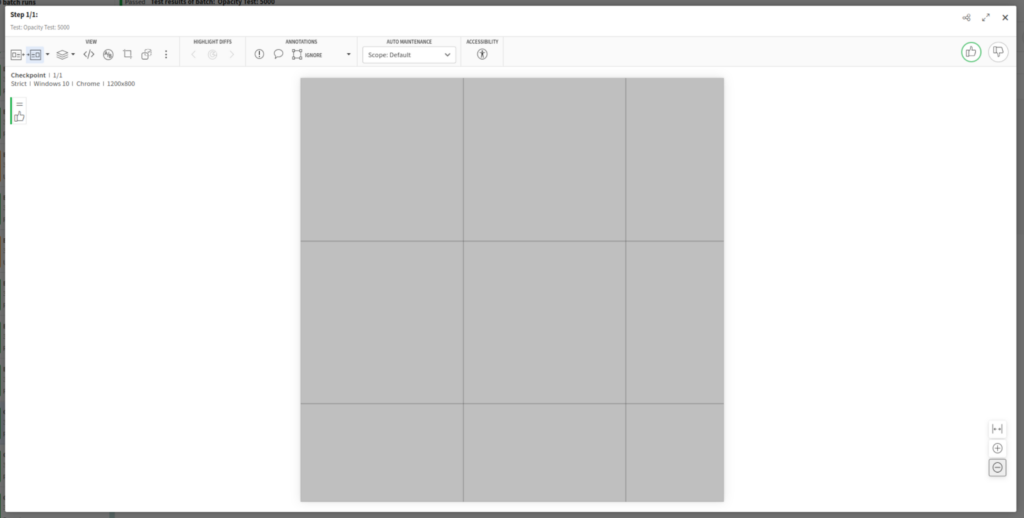The image size is (1024, 518).
Task: Open the Scope: Default dropdown
Action: coord(408,54)
